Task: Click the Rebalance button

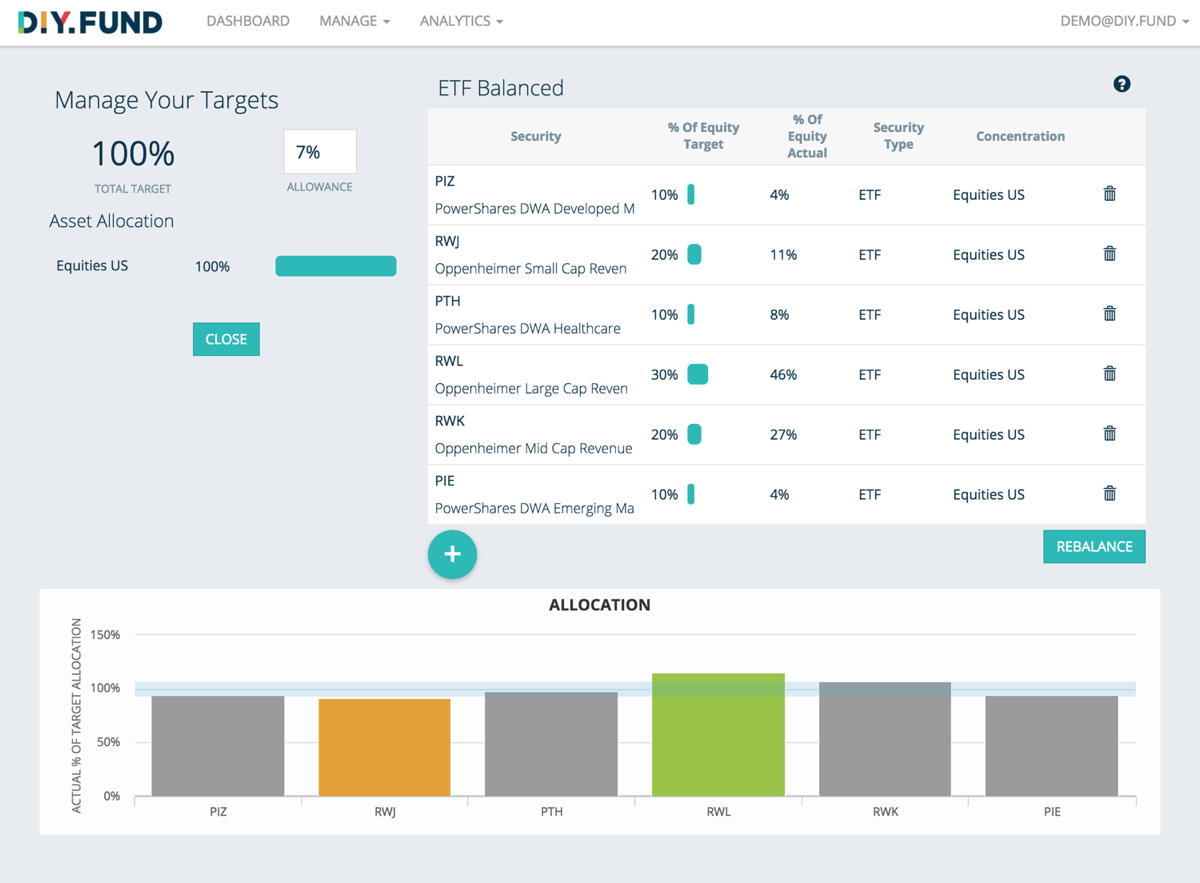Action: point(1094,546)
